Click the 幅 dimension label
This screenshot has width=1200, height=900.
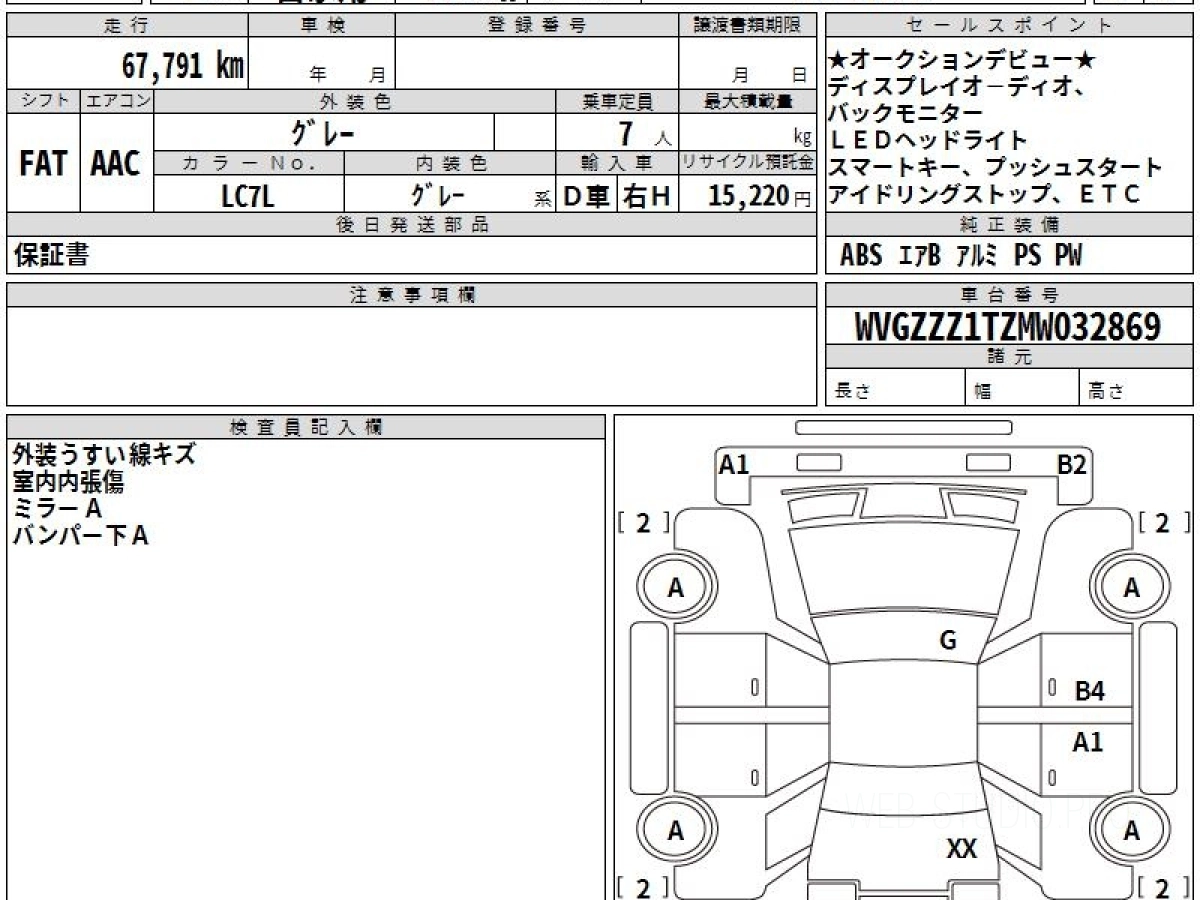pyautogui.click(x=983, y=392)
